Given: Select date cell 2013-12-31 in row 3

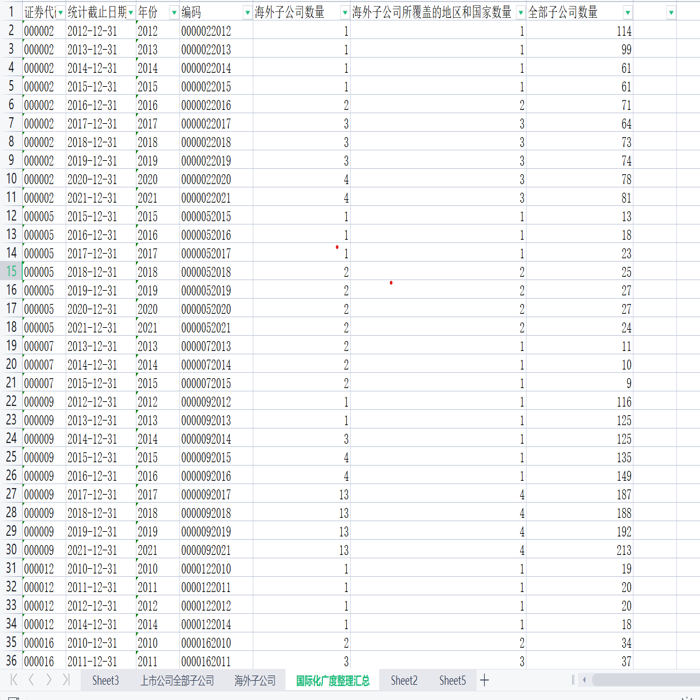Looking at the screenshot, I should tap(100, 49).
